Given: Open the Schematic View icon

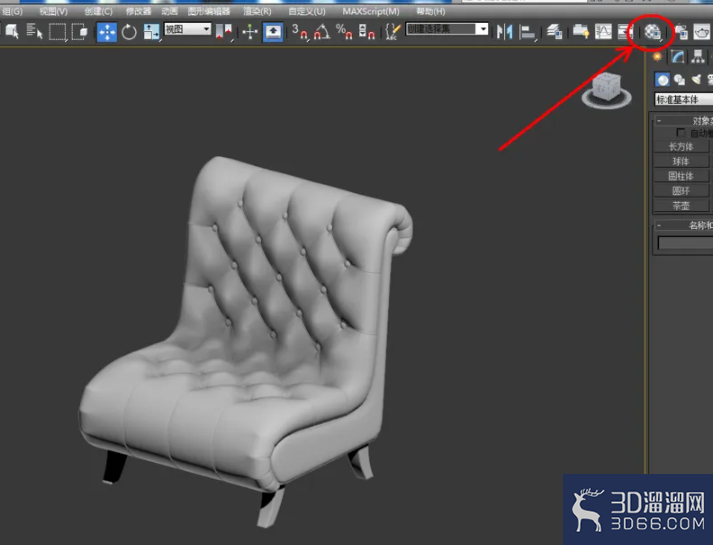Looking at the screenshot, I should coord(624,32).
